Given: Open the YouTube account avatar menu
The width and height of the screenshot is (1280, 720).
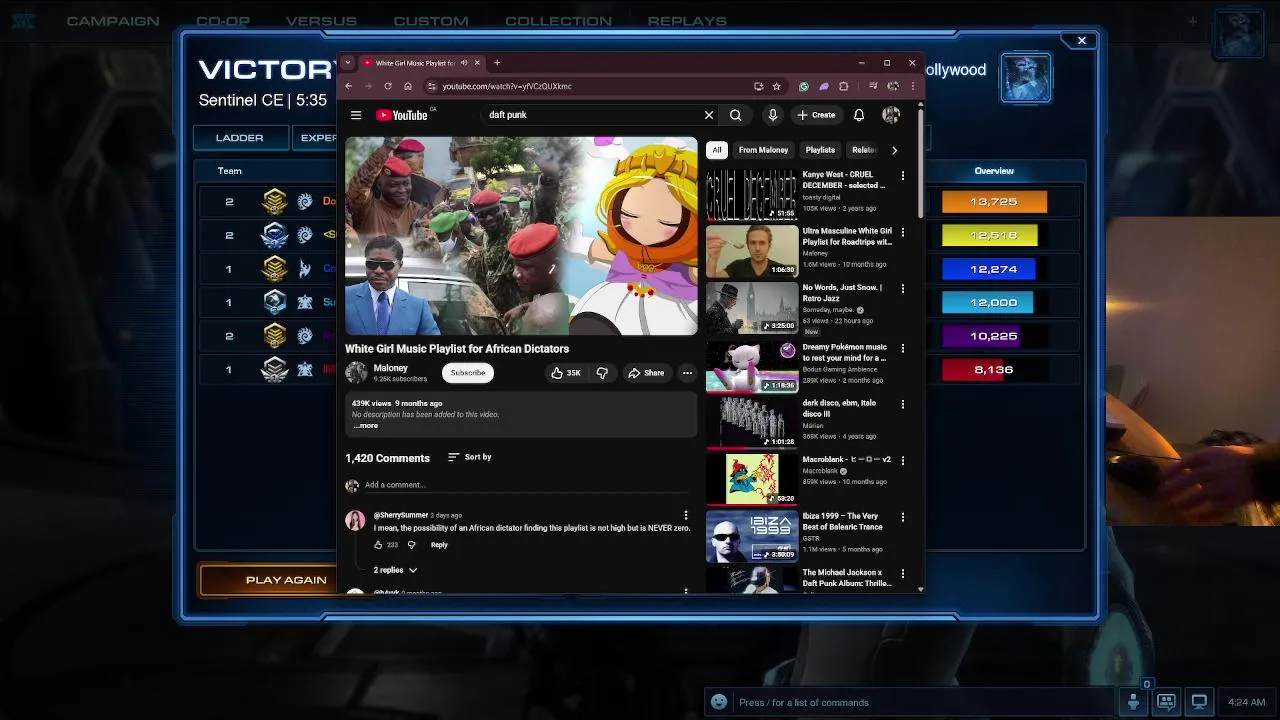Looking at the screenshot, I should 890,115.
